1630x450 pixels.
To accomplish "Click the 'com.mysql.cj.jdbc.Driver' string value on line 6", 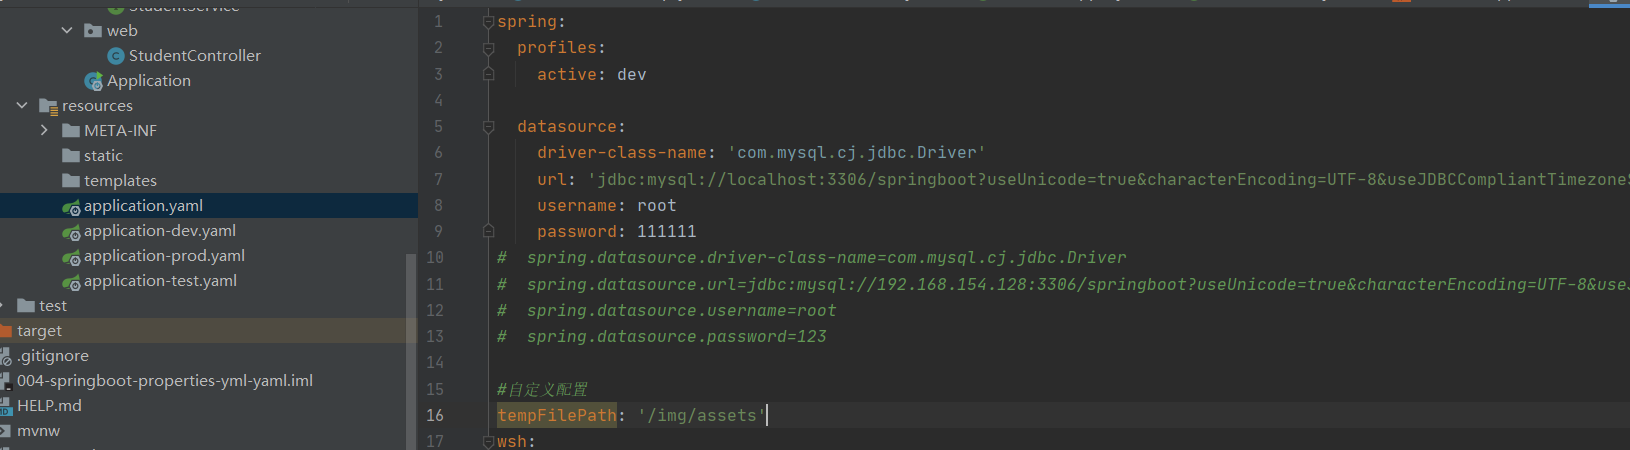I will pos(857,153).
